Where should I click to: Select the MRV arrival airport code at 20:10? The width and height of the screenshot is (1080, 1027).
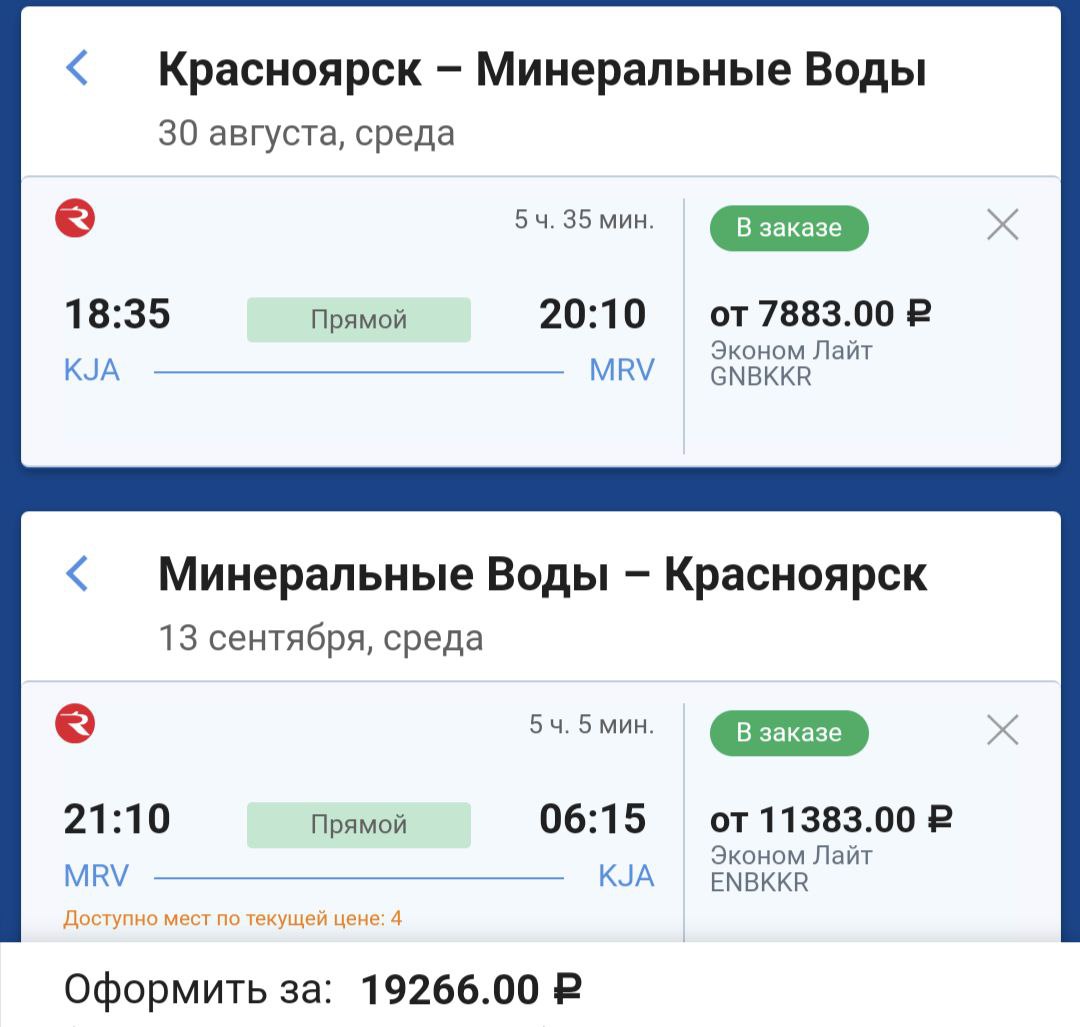point(621,371)
